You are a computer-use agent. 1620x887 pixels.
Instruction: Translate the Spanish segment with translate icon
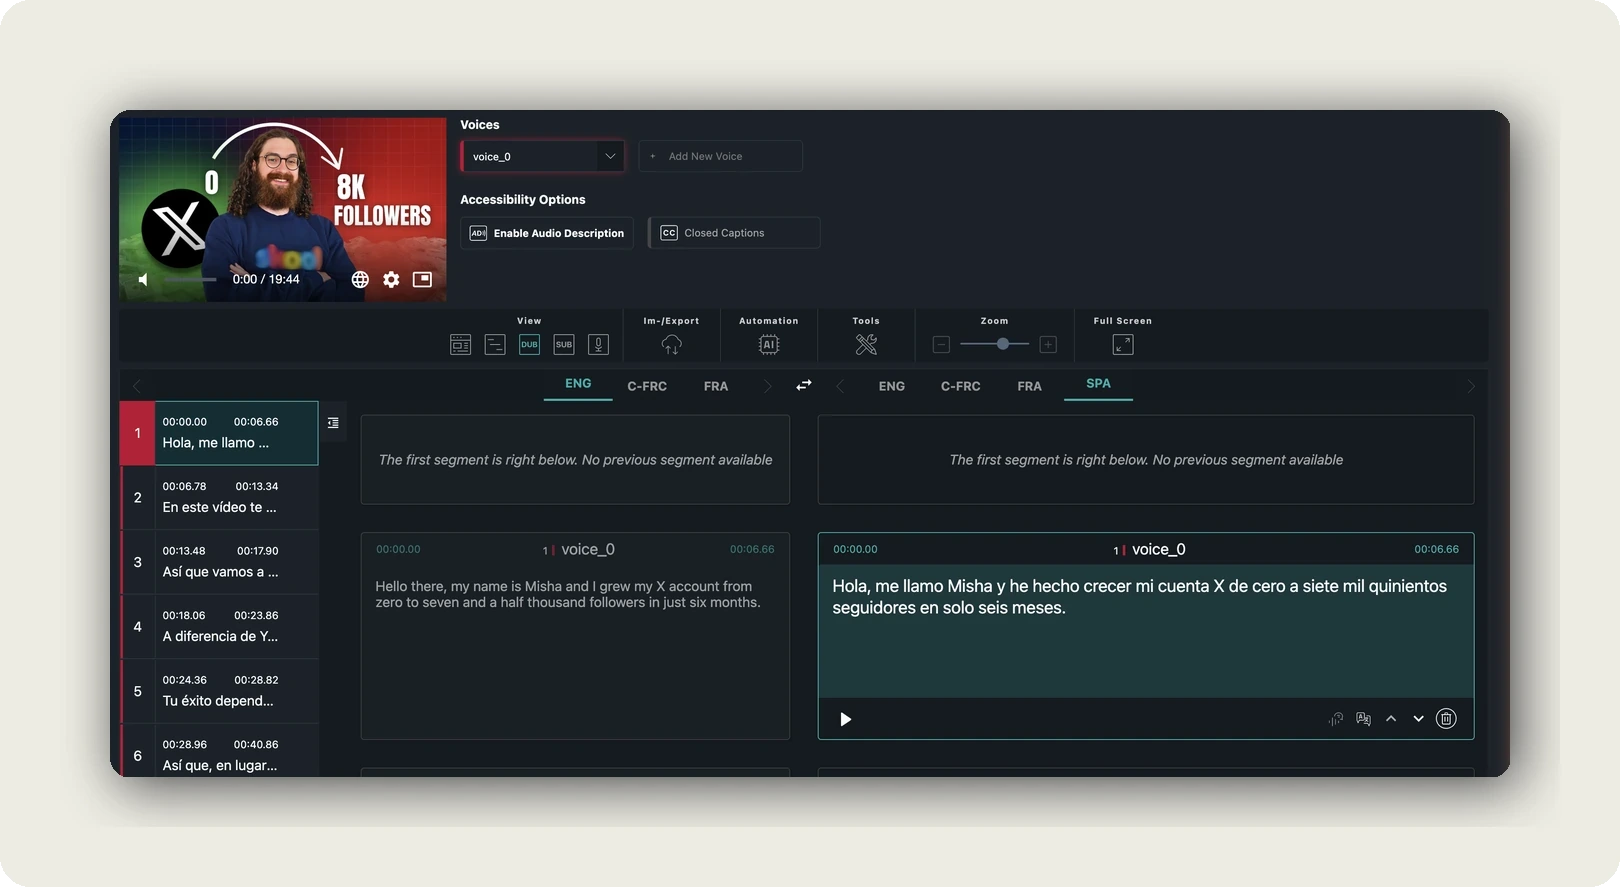1363,719
